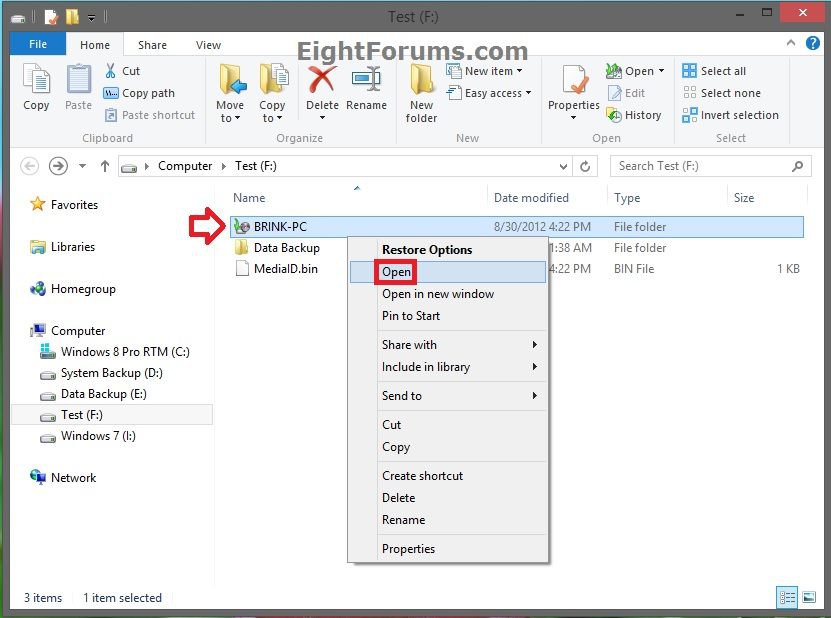Click the Copy icon in Clipboard group

[36, 80]
